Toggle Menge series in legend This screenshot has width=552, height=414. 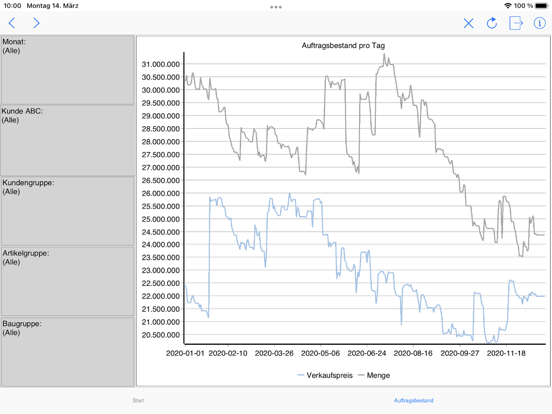(x=374, y=375)
